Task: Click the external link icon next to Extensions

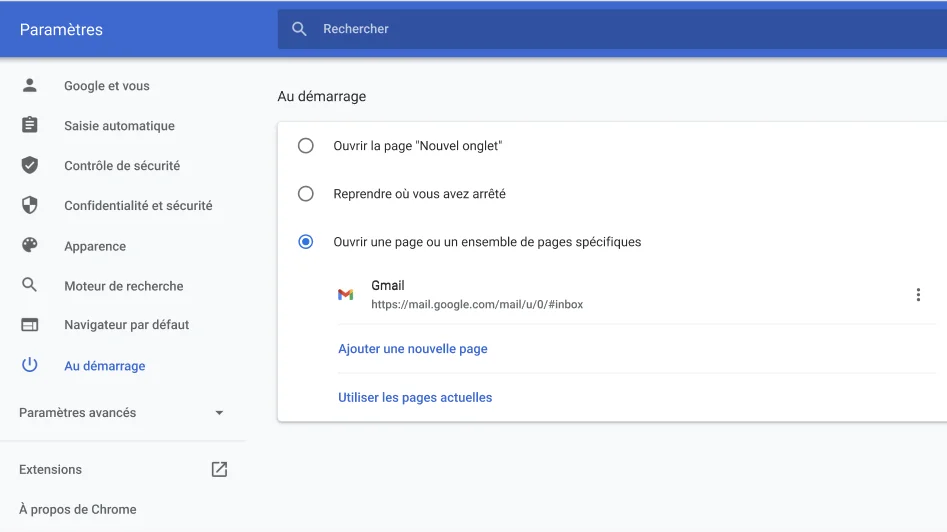Action: coord(219,469)
